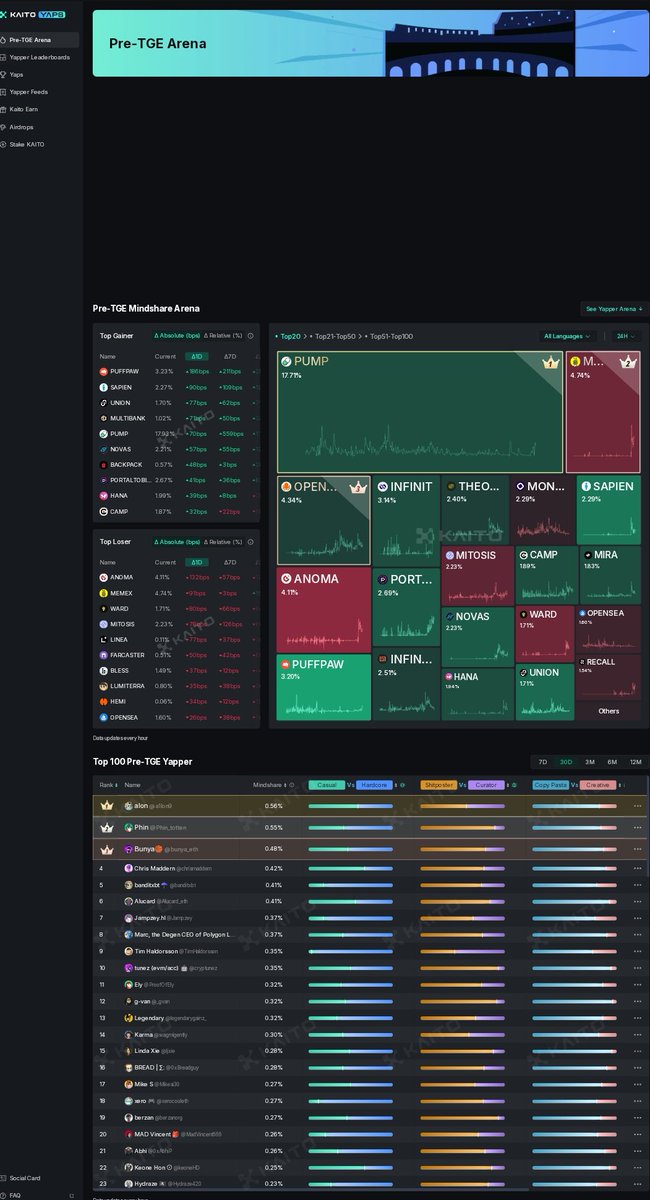
Task: Select the 30D yapper timeframe
Action: tap(566, 762)
